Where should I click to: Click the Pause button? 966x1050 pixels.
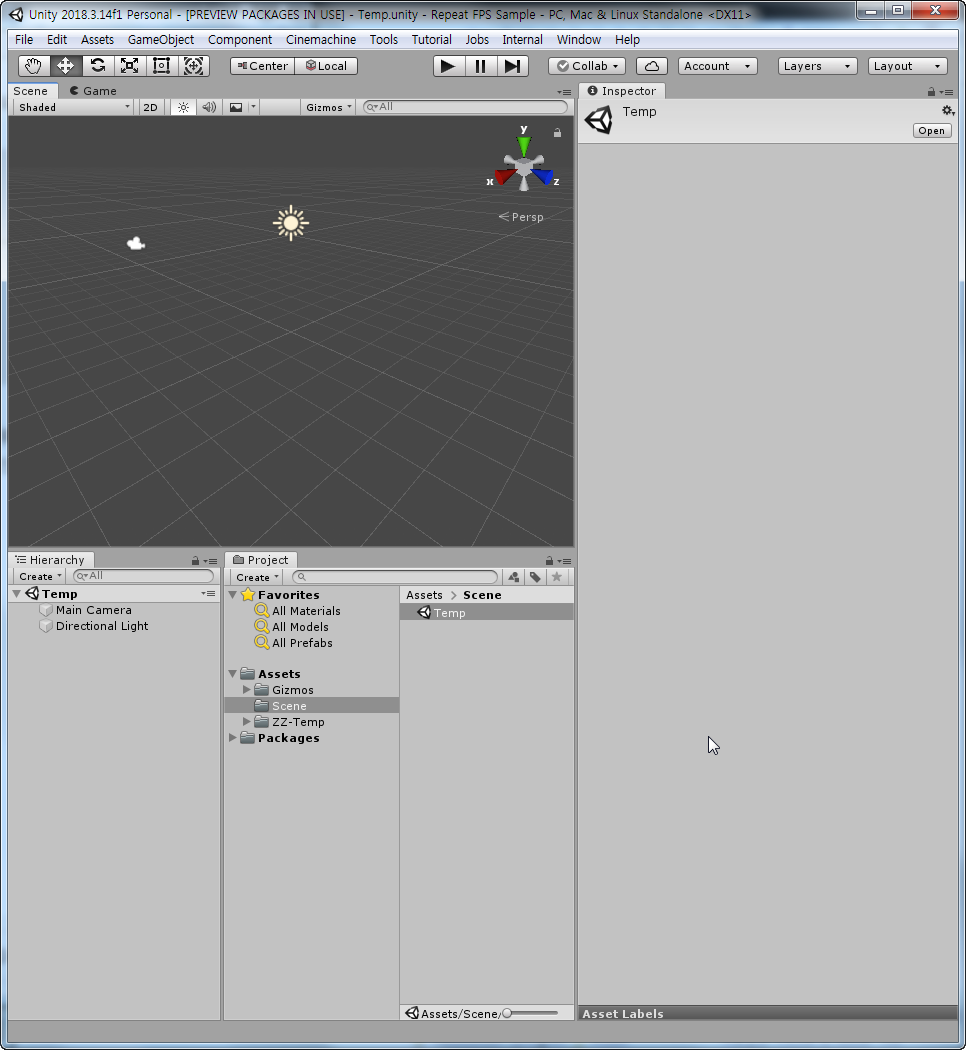click(481, 66)
